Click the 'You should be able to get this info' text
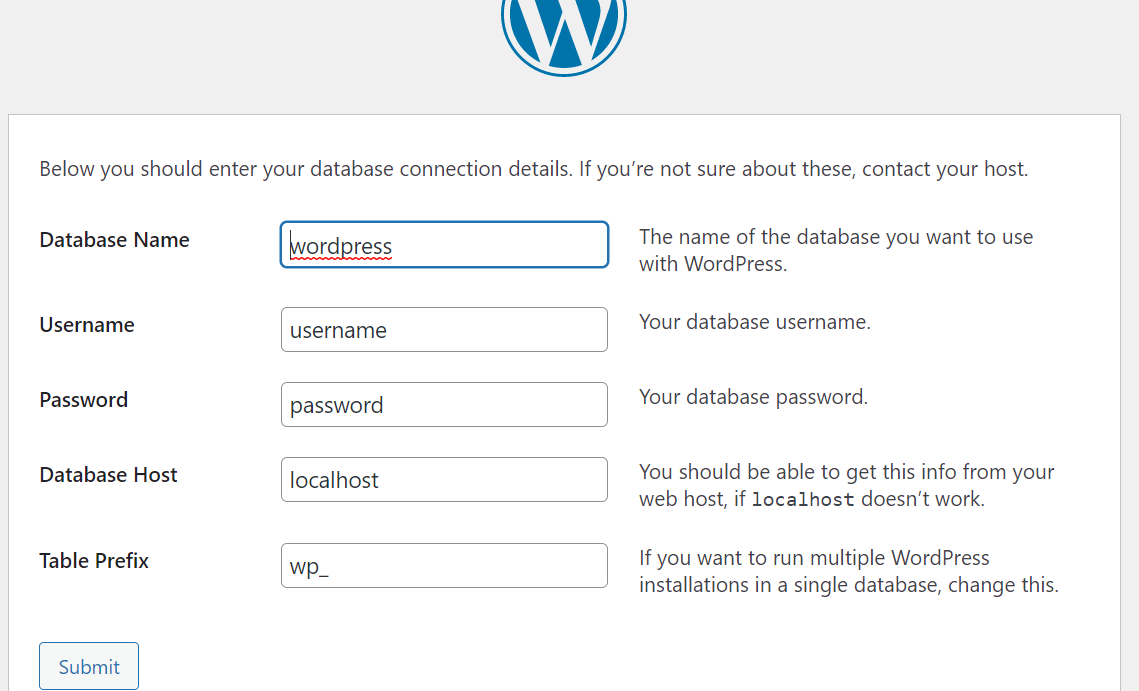Screen dimensions: 1139x691 846,472
